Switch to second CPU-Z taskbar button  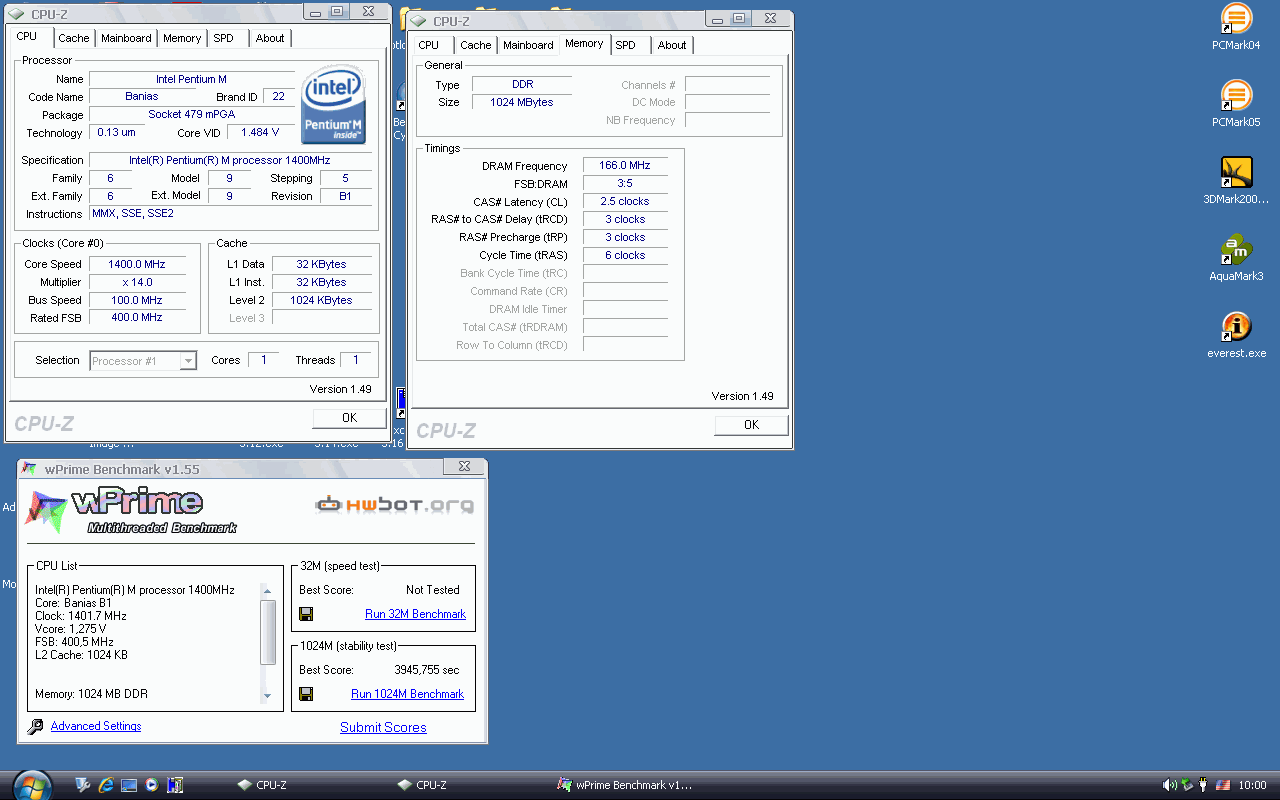pyautogui.click(x=422, y=785)
